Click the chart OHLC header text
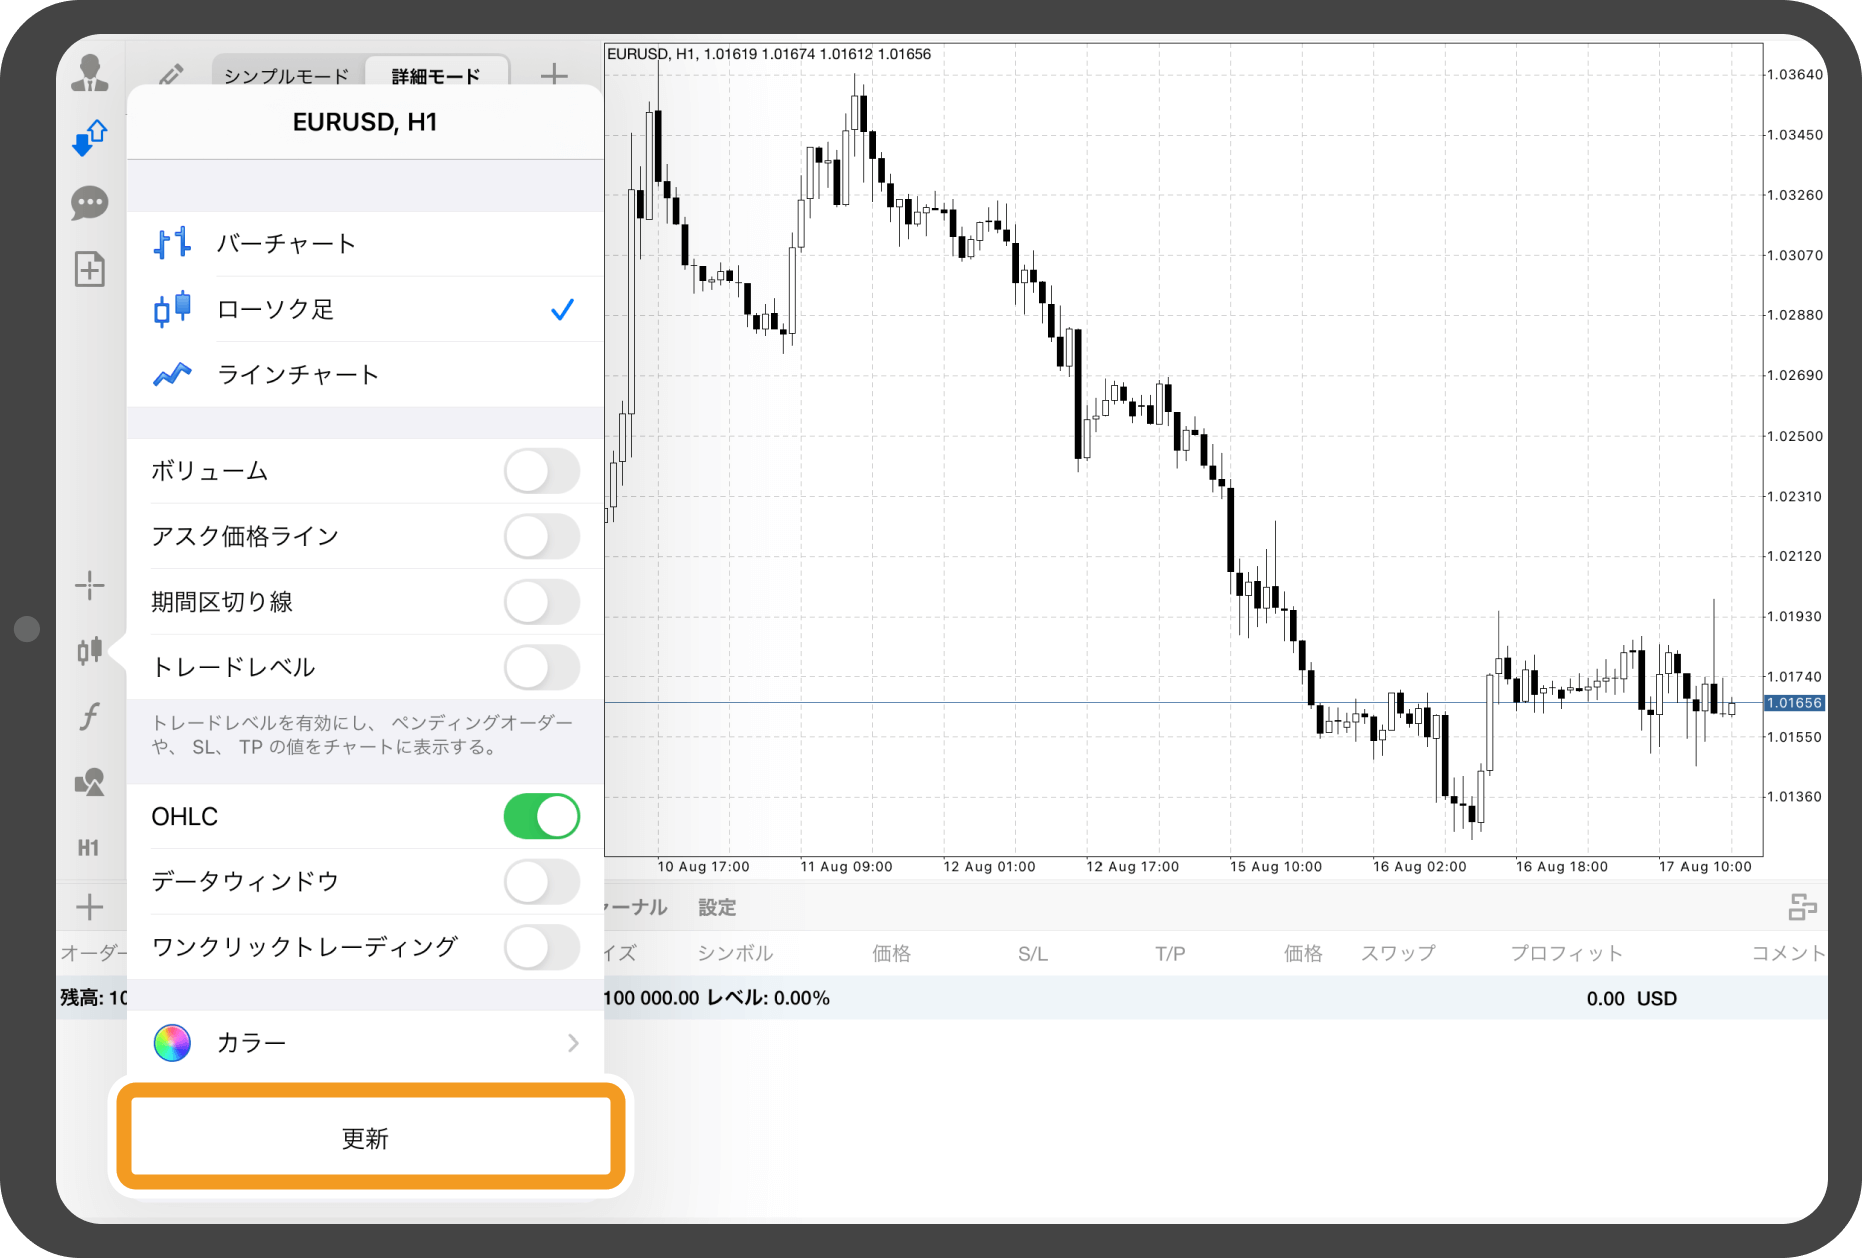 coord(769,54)
